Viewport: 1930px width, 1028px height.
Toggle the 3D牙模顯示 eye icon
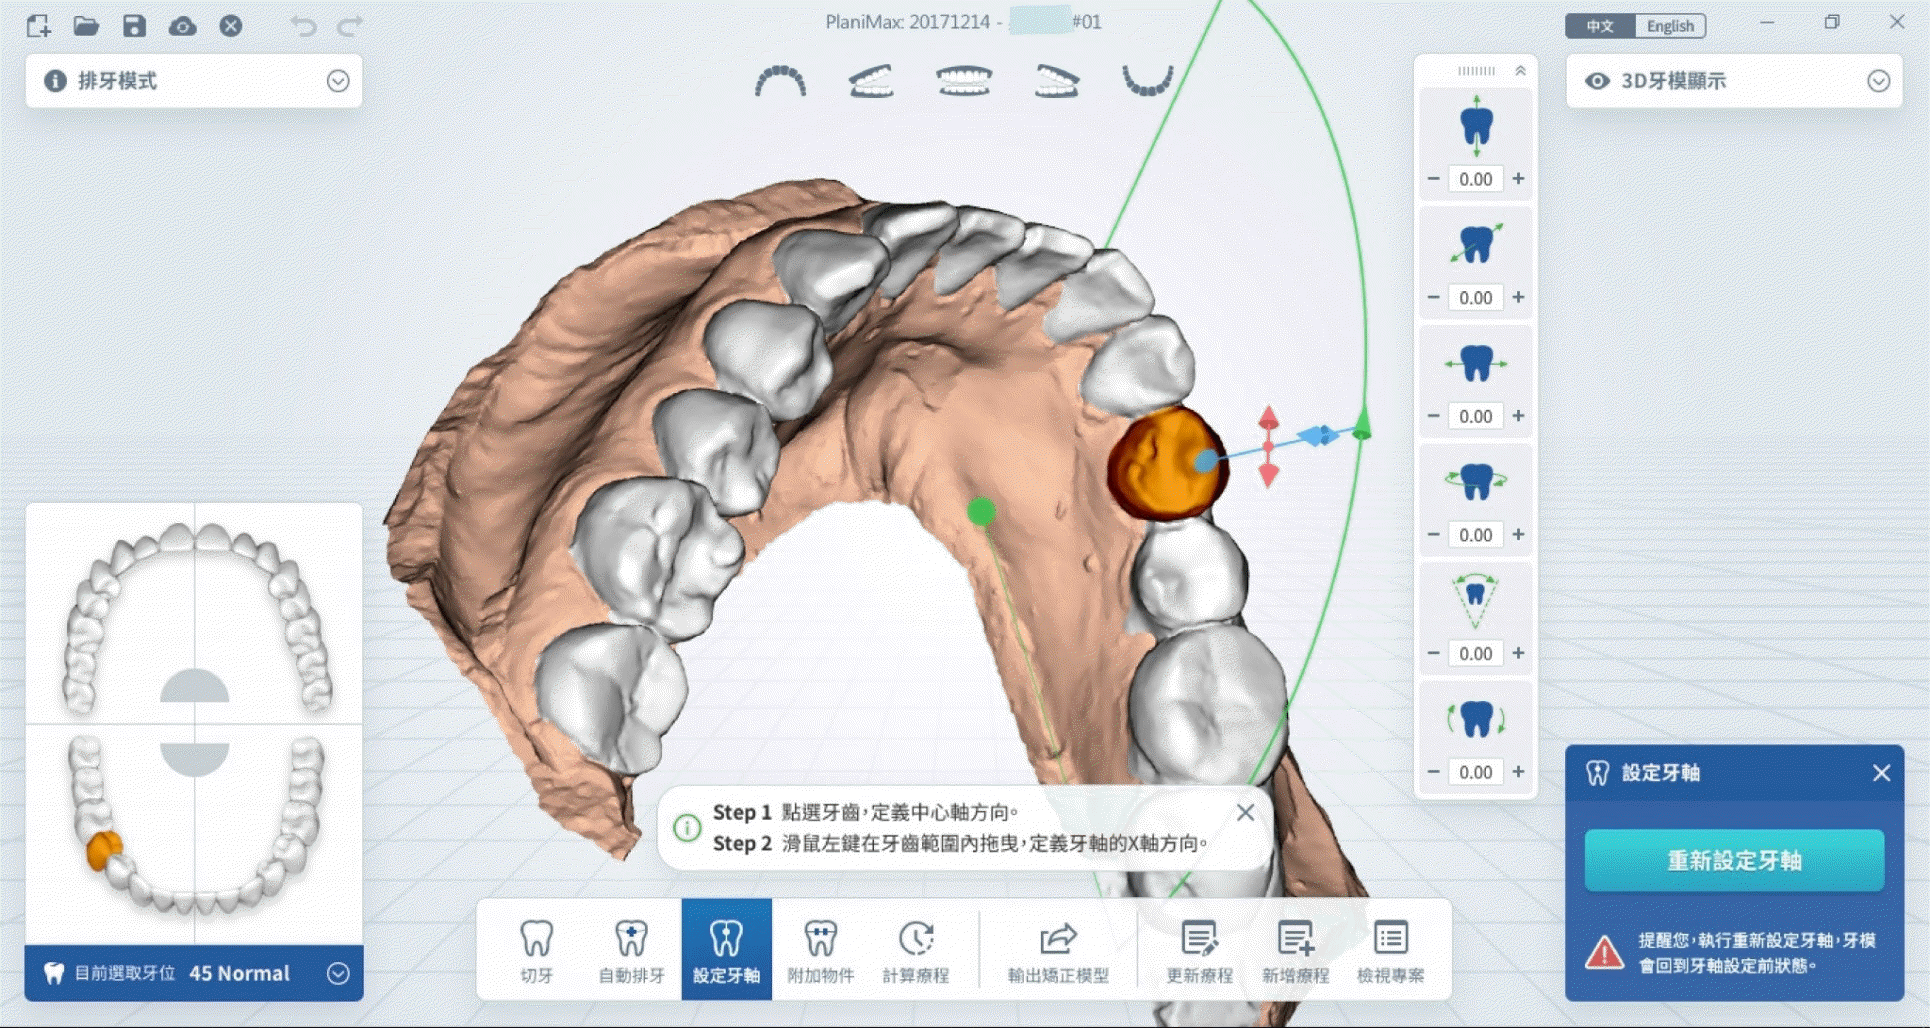coord(1597,81)
